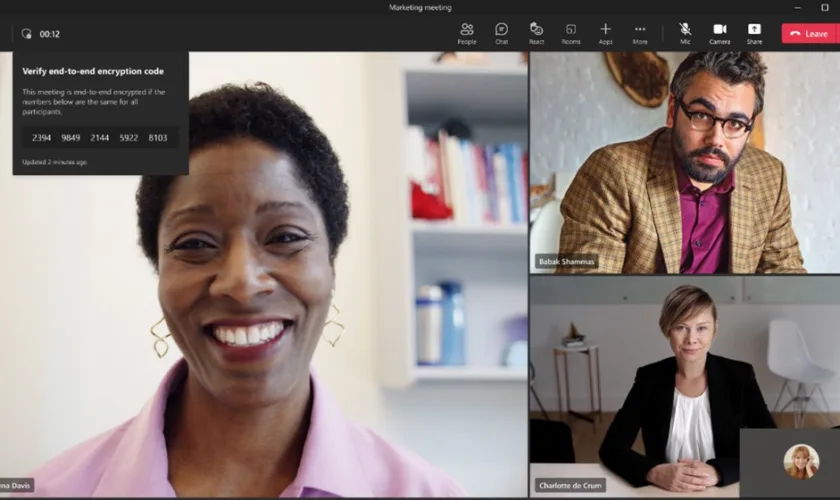Open the meeting Chat
The height and width of the screenshot is (500, 840).
pos(501,33)
